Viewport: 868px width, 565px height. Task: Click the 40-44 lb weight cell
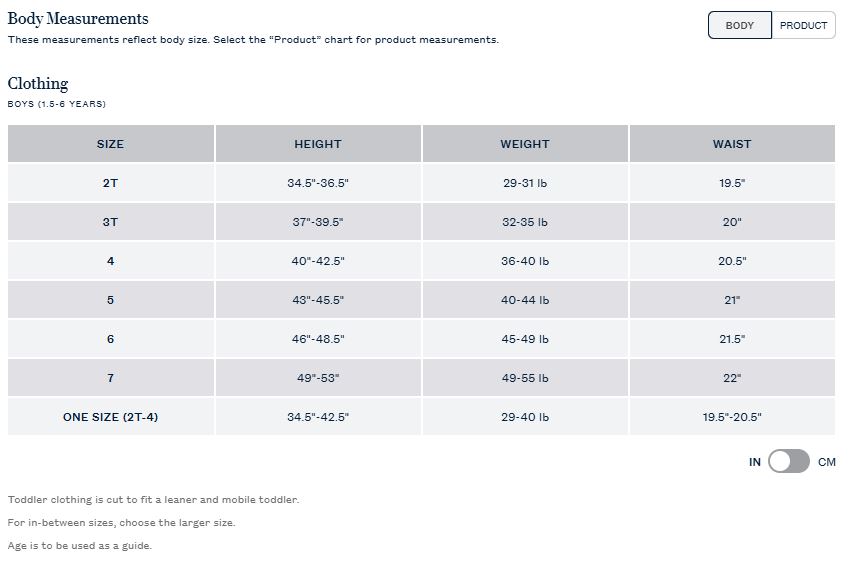525,300
